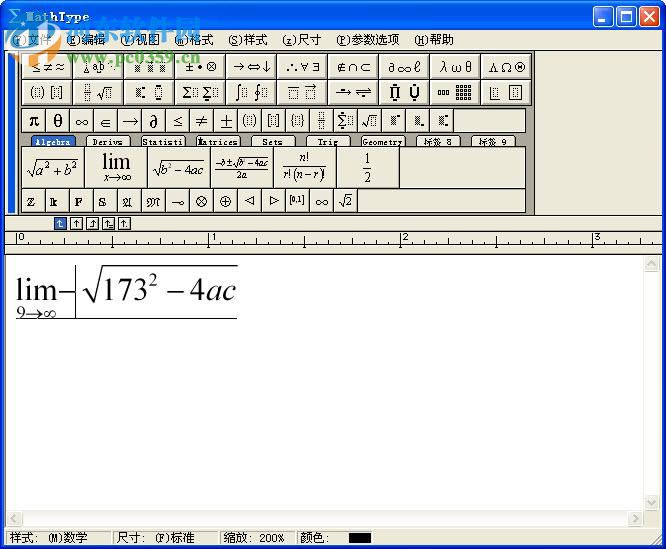Insert the one-half fraction expression
Screen dimensions: 666x549
[x=367, y=167]
